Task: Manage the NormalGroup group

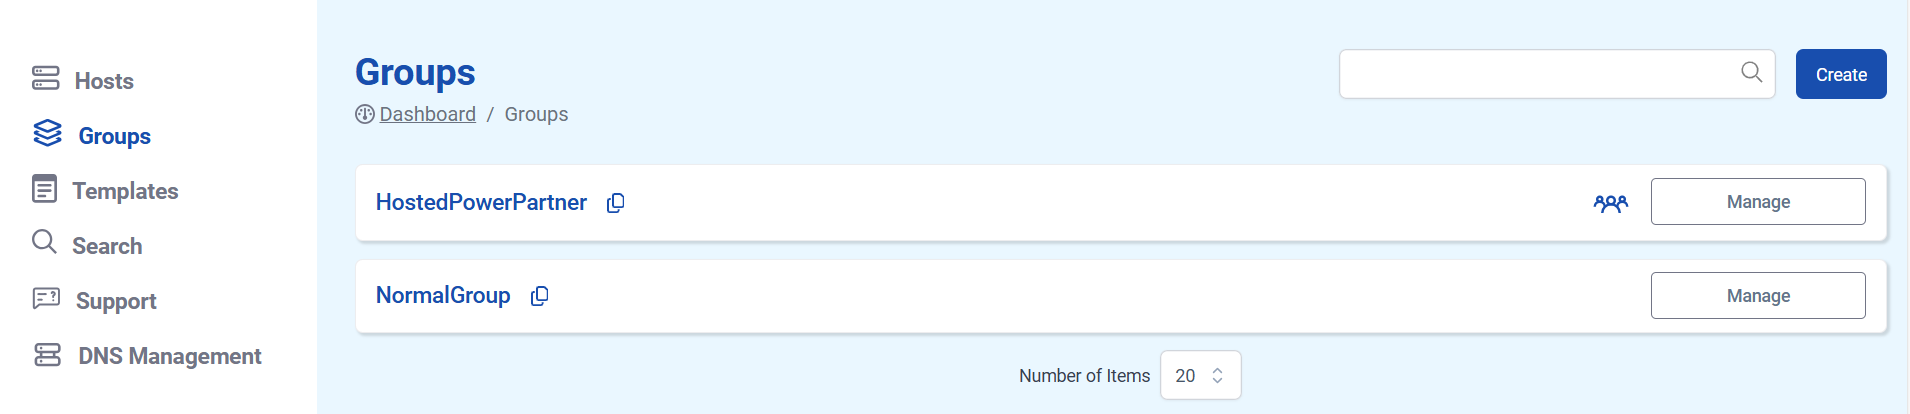Action: click(x=1757, y=296)
